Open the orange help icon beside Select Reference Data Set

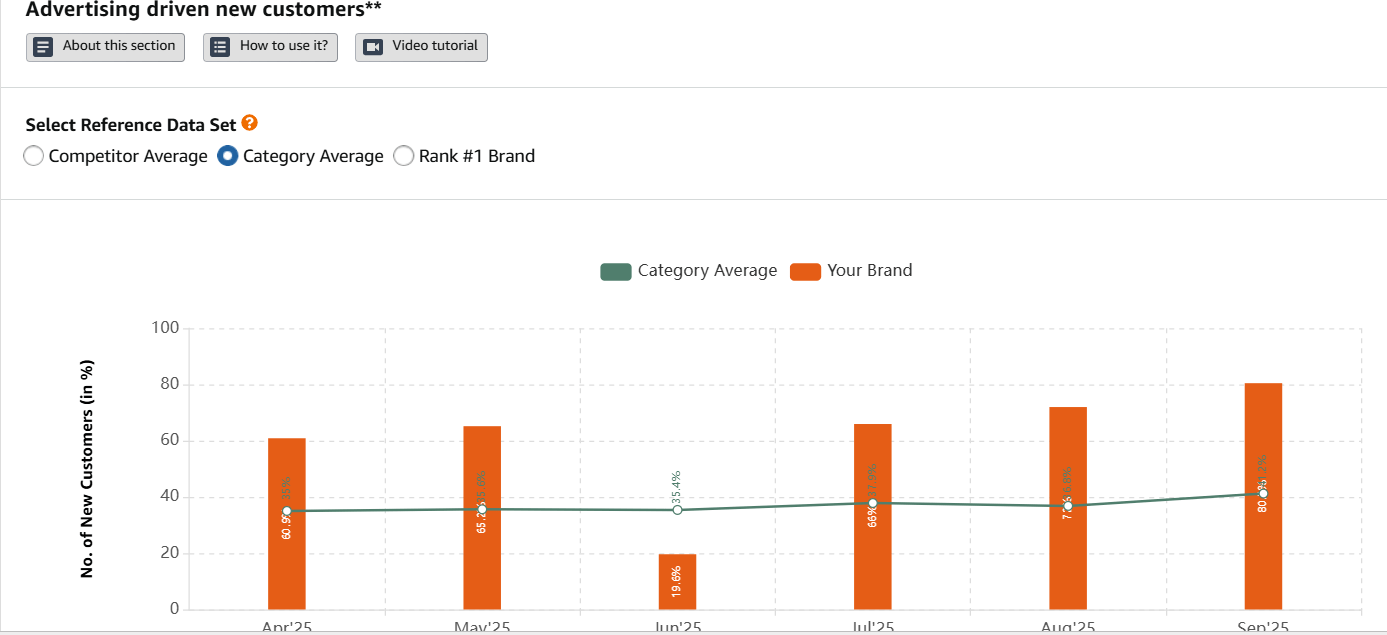(x=250, y=123)
